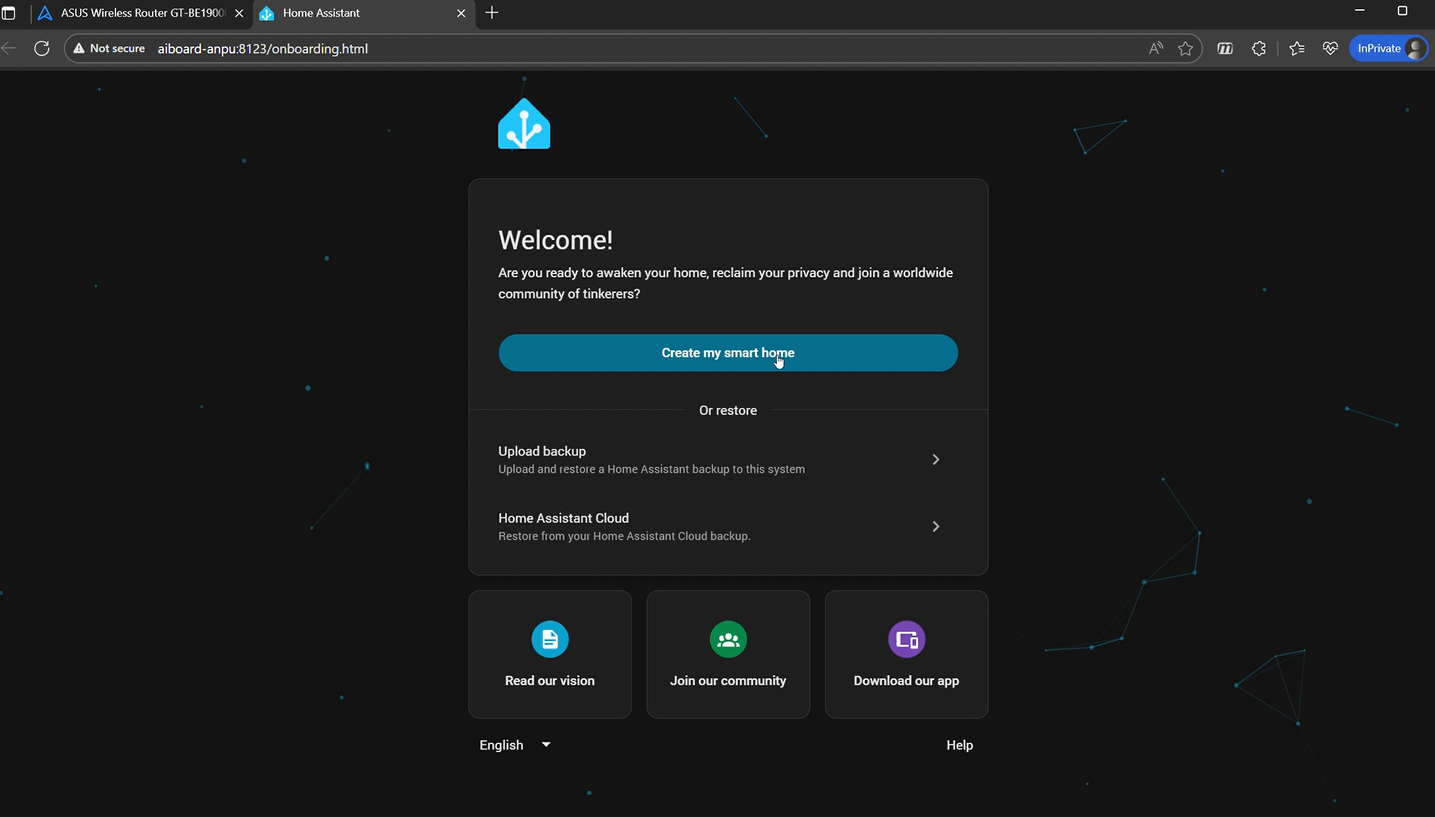Click the Join our community people icon

(x=728, y=639)
